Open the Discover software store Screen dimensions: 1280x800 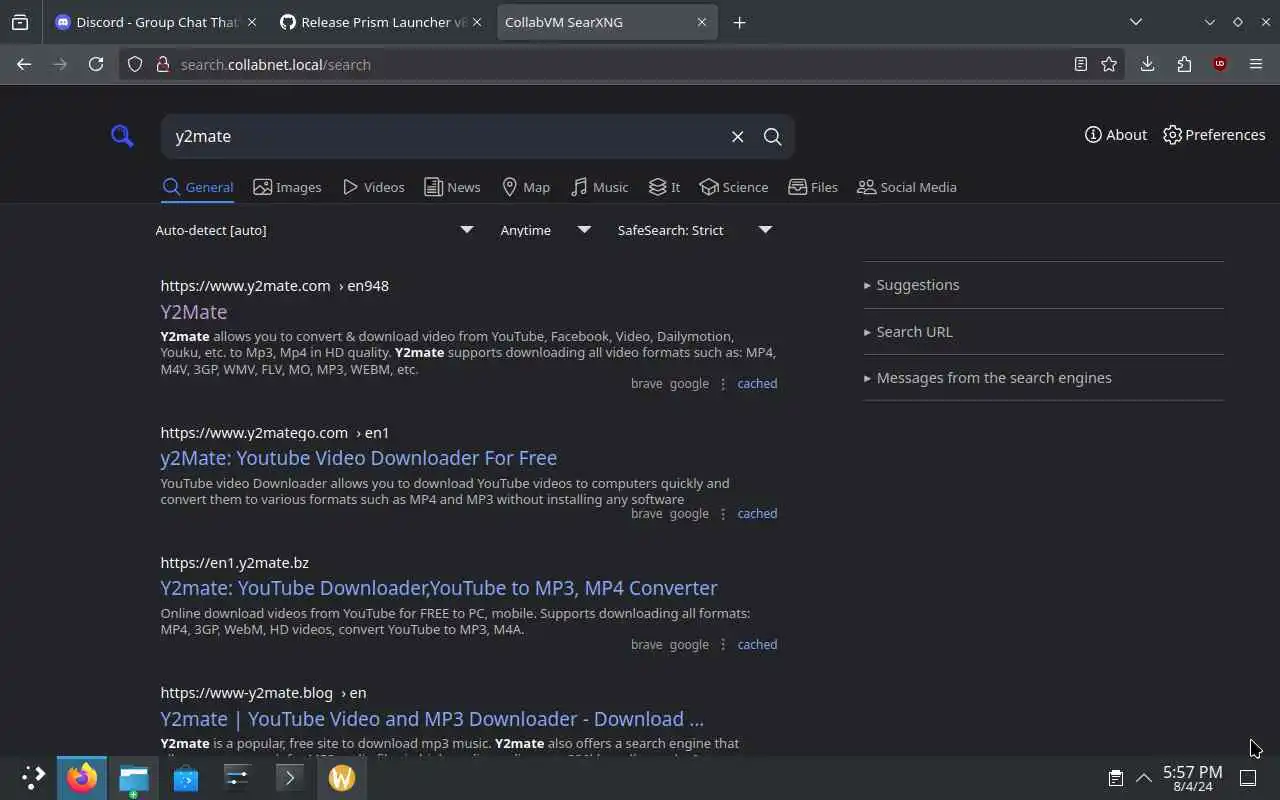click(x=186, y=777)
